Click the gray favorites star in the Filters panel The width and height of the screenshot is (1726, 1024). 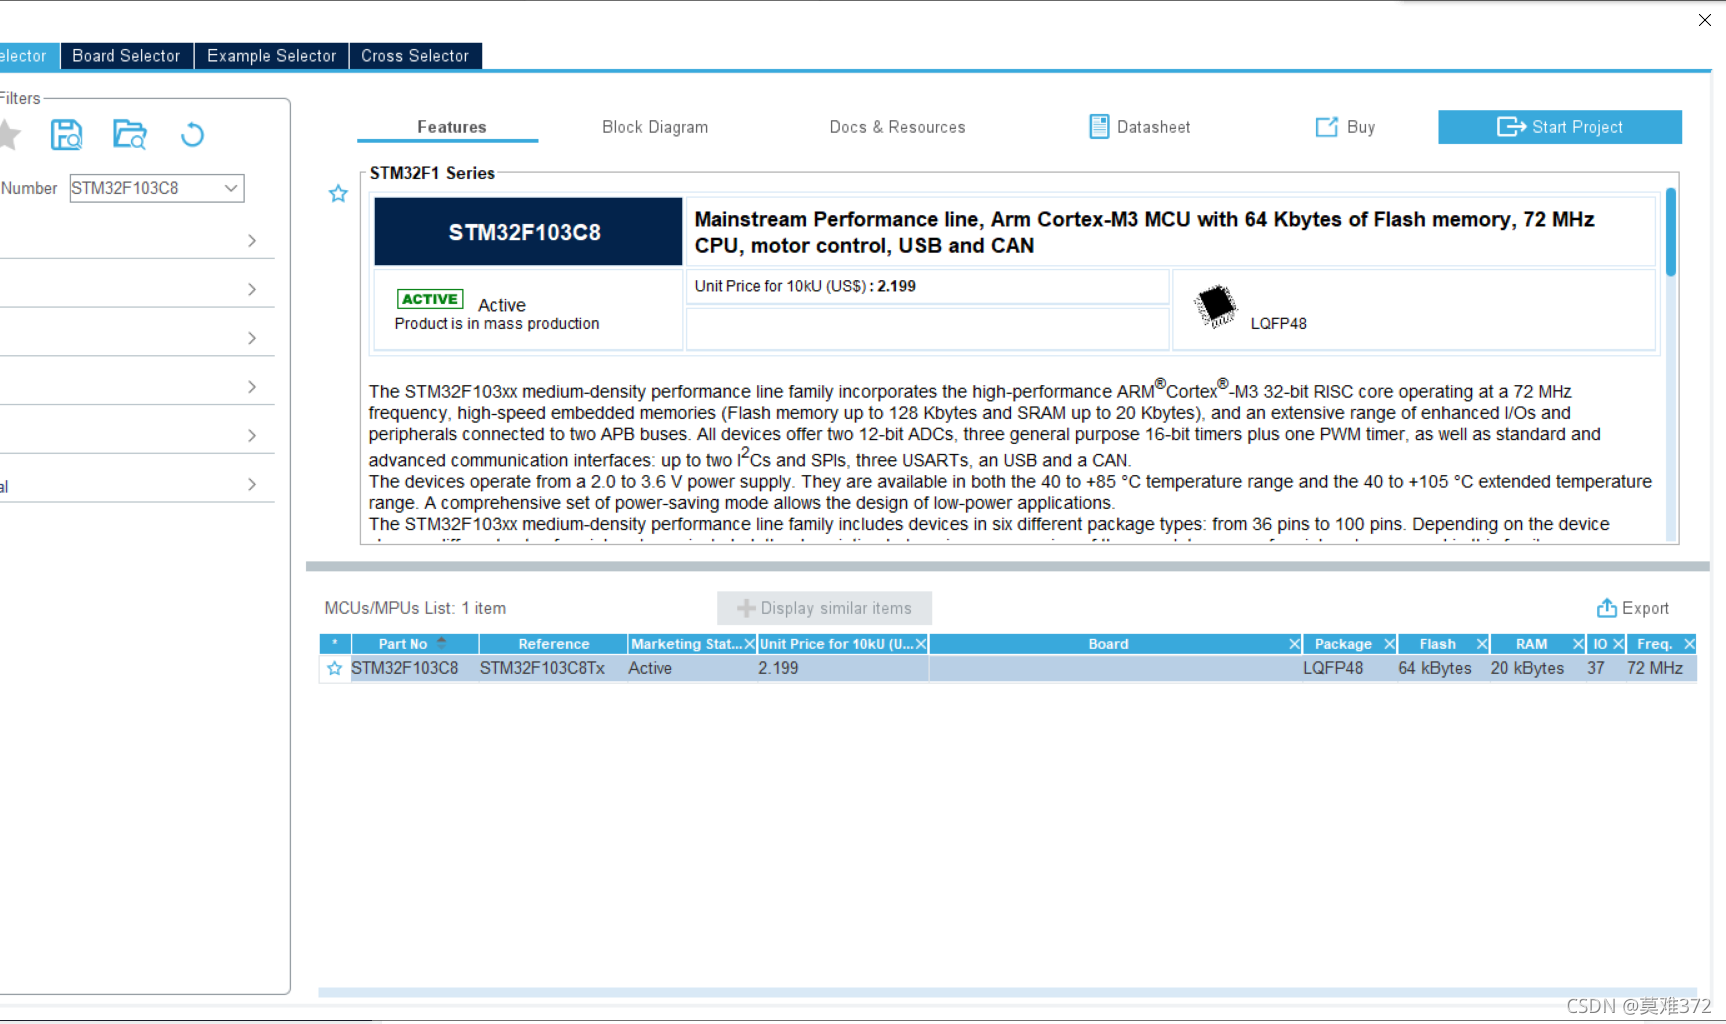point(8,134)
